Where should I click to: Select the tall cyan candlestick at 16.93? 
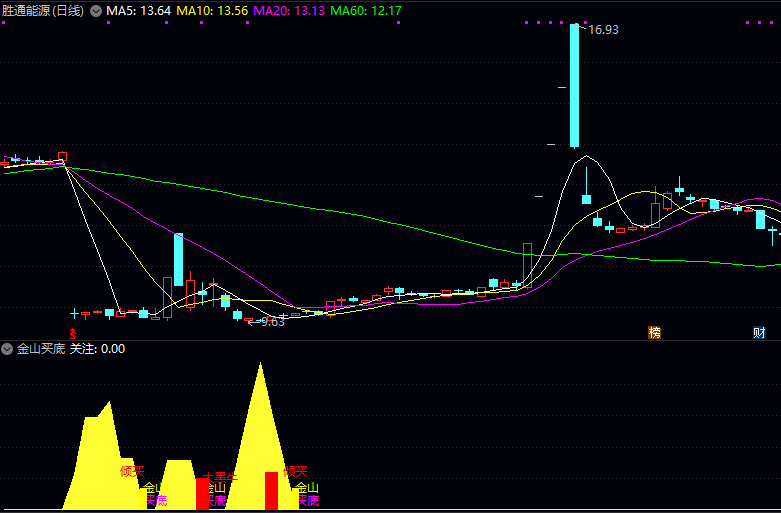point(574,86)
